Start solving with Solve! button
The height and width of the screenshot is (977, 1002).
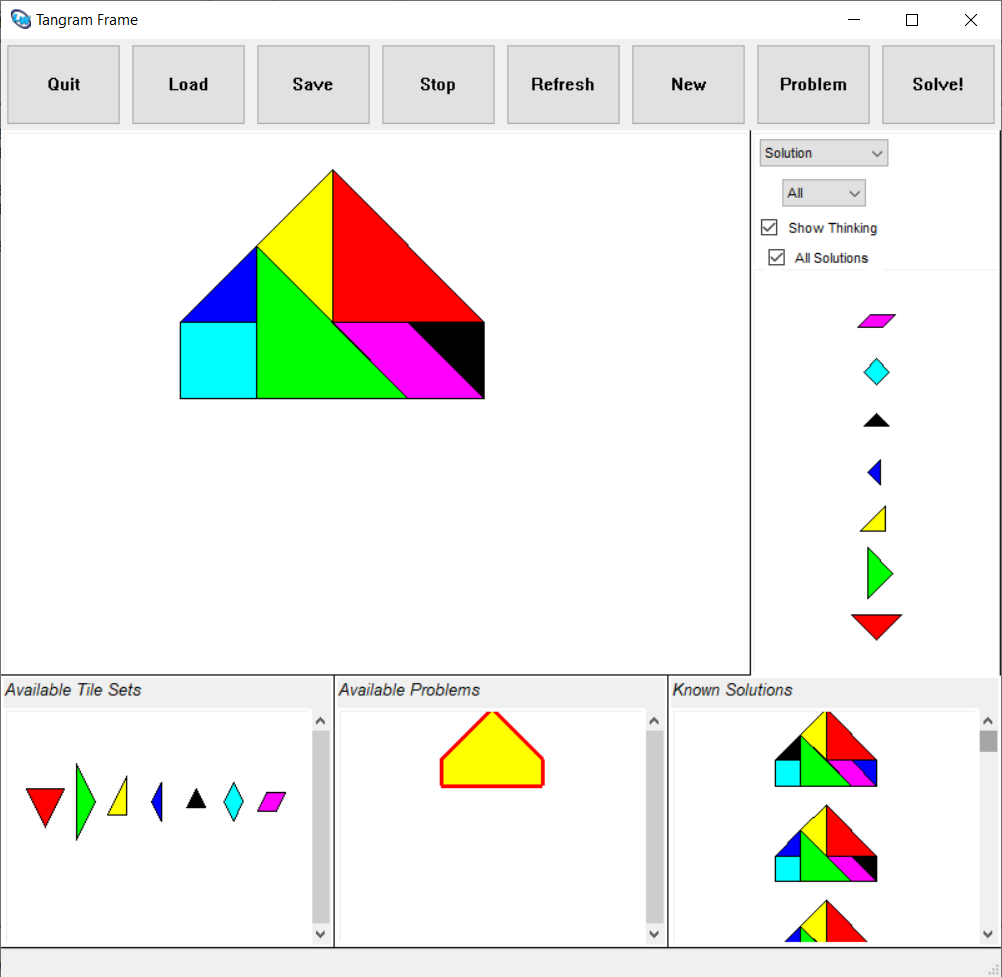[938, 84]
